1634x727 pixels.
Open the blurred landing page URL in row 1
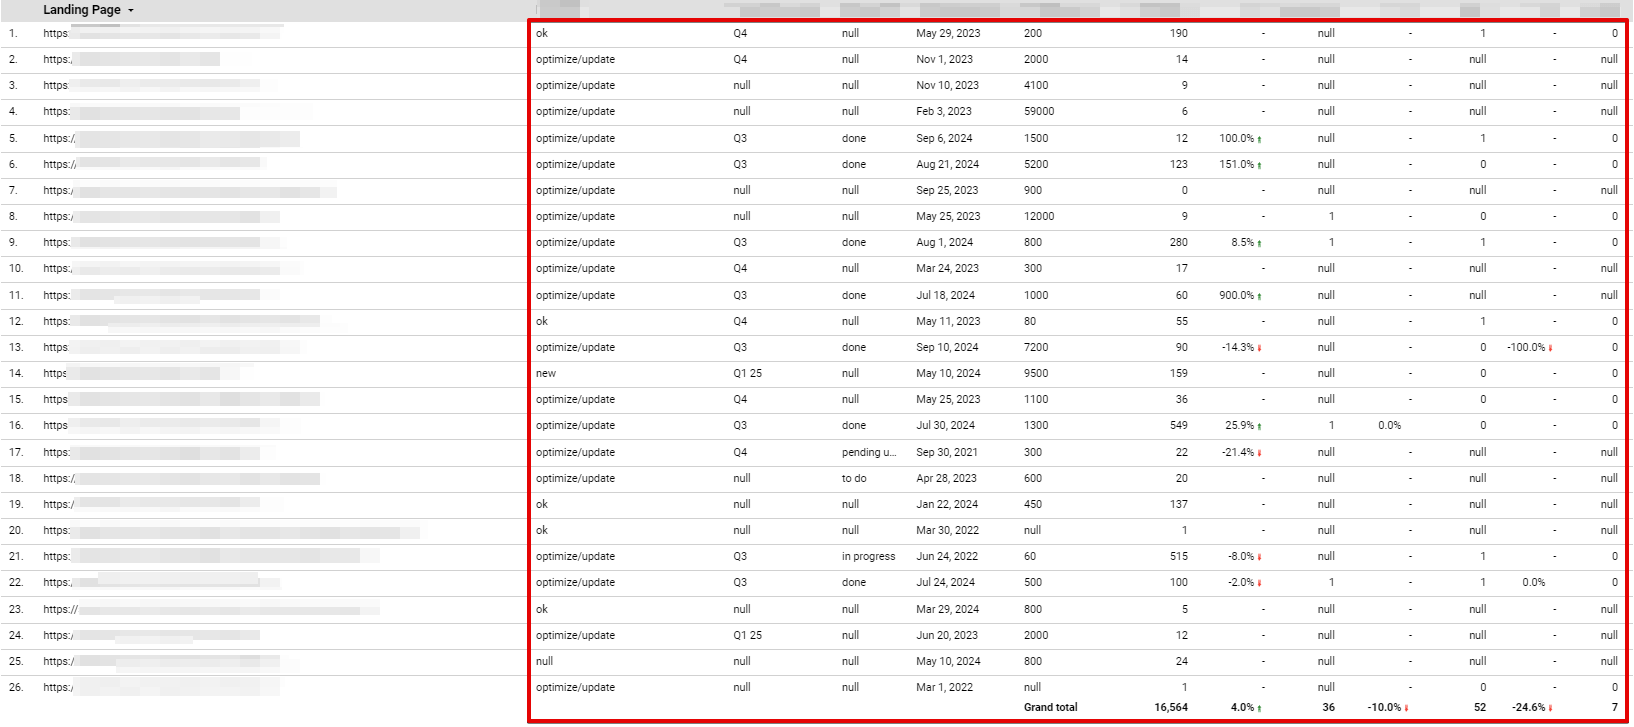pos(163,33)
